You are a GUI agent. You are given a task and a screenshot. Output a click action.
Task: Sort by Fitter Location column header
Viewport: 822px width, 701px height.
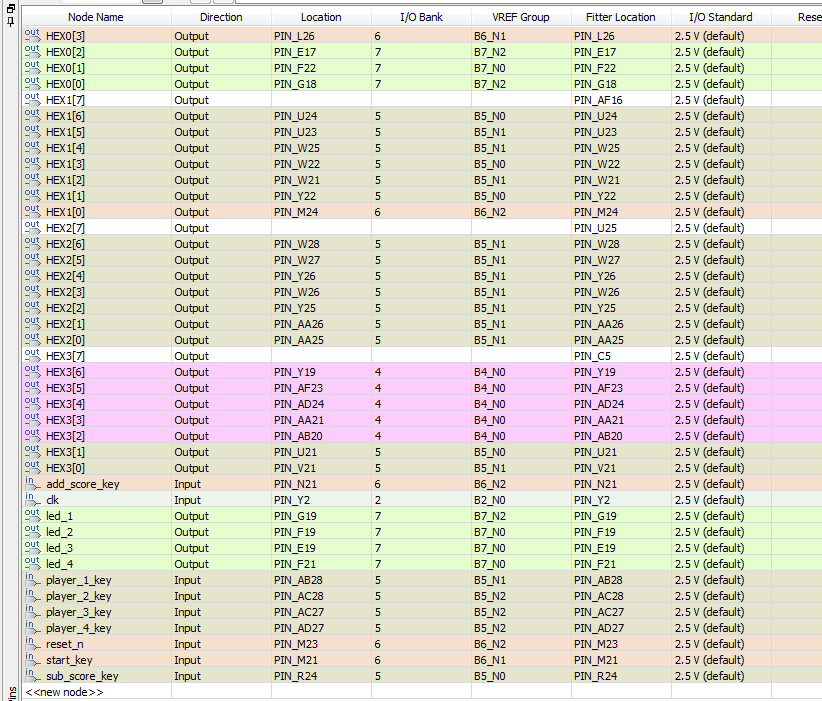coord(621,17)
